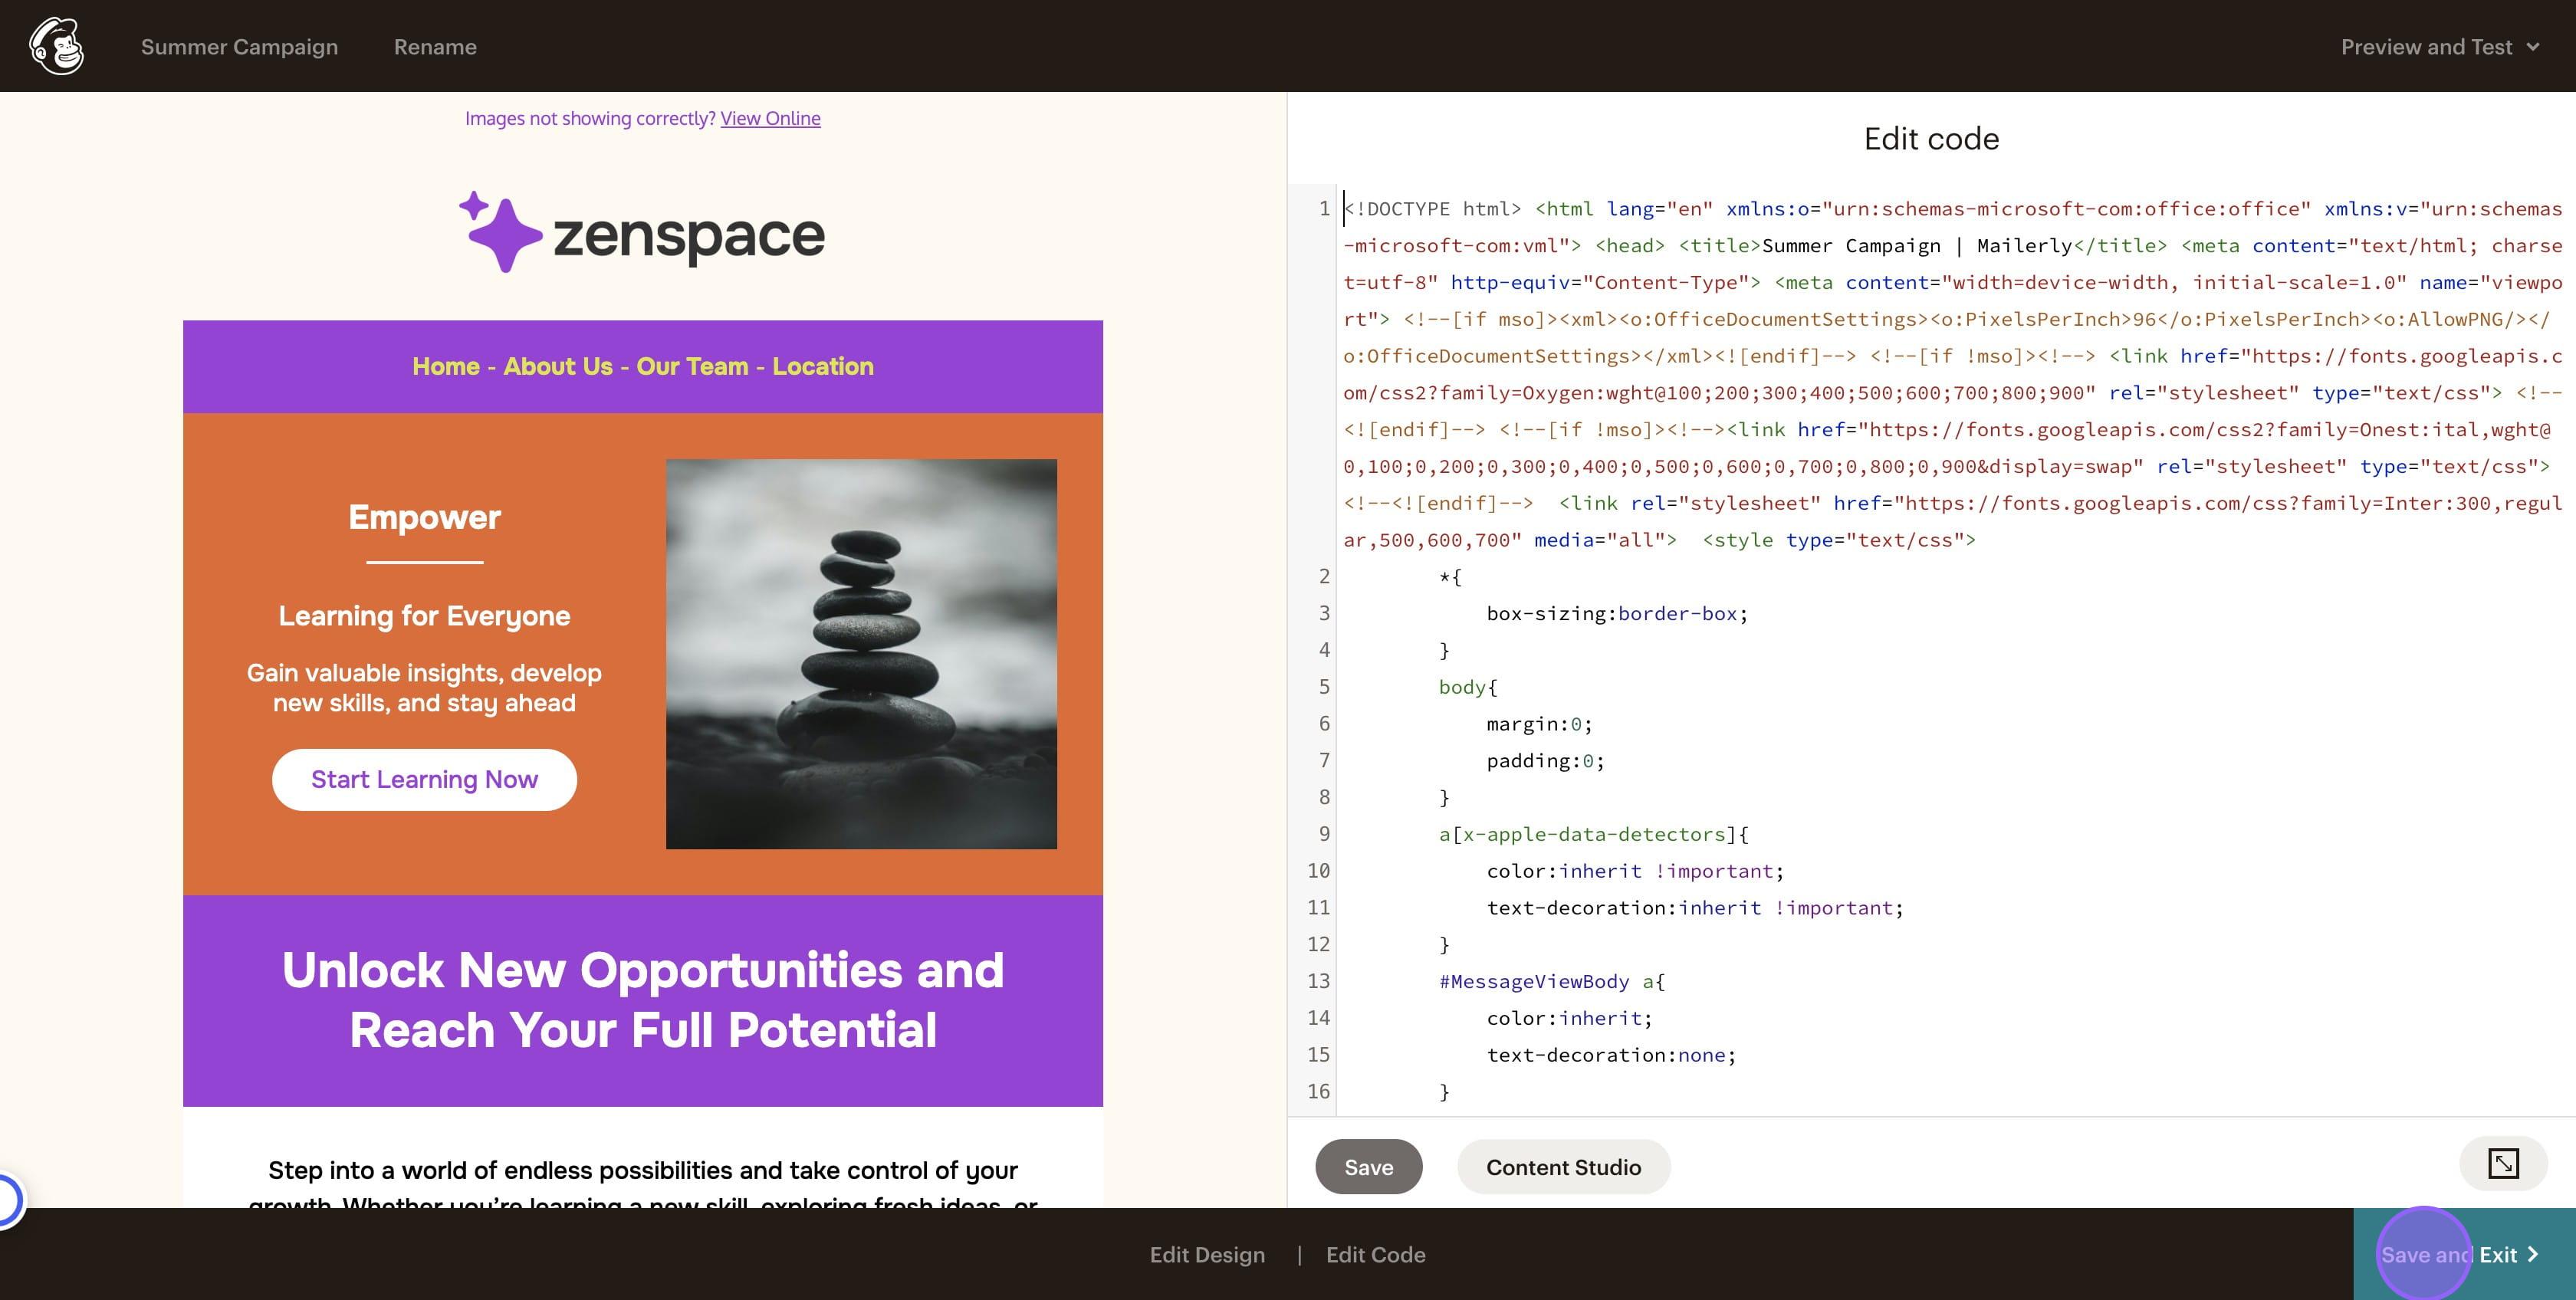Click the About Us link in the email nav

(x=558, y=366)
